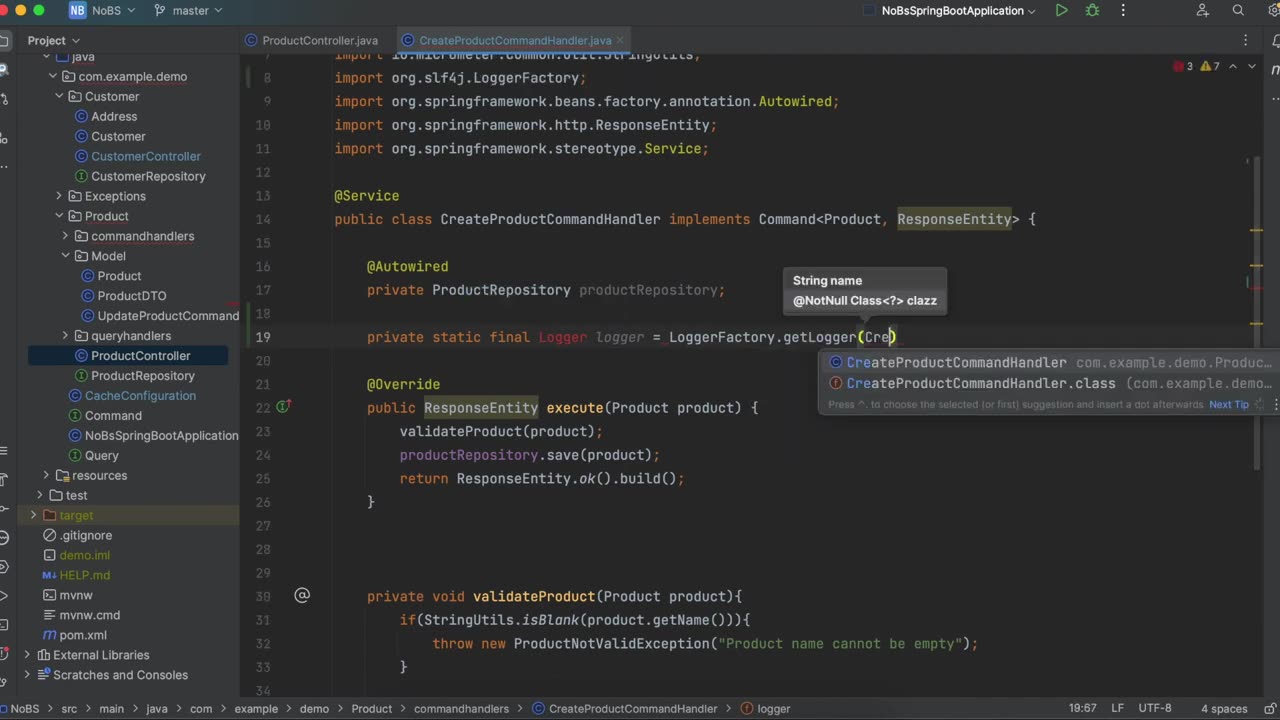Open the Maven tool window icon
The width and height of the screenshot is (1280, 720).
(1275, 70)
